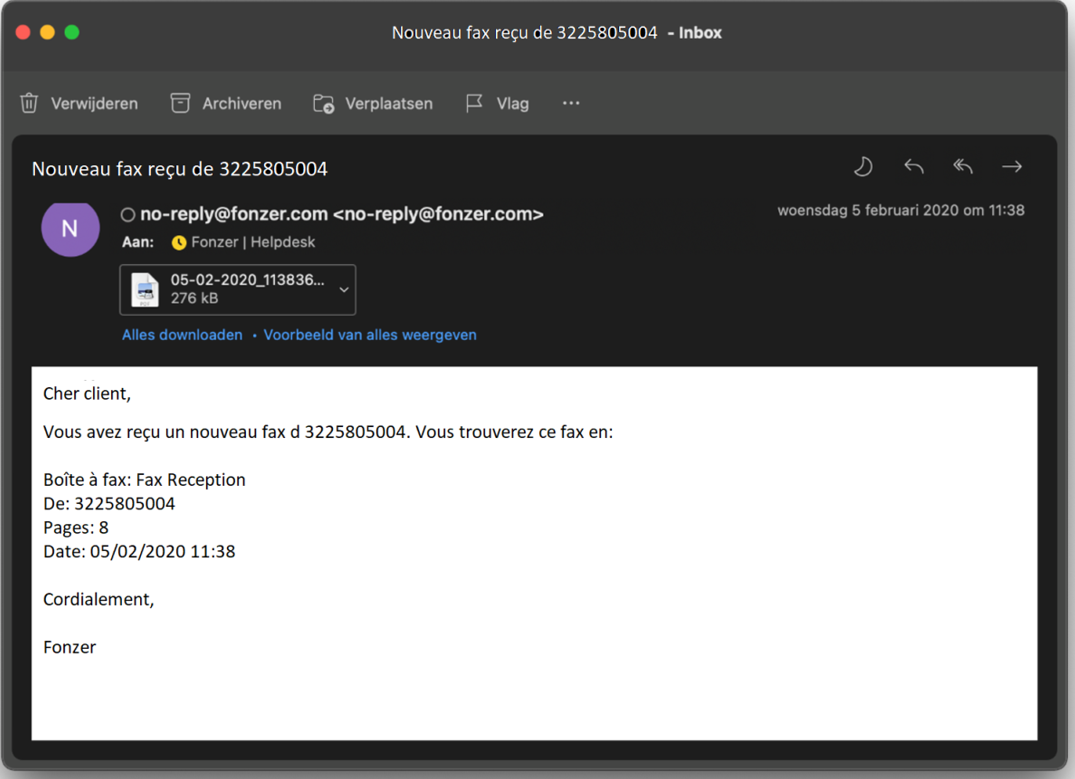Click the Pages: 8 line
This screenshot has width=1075, height=779.
76,527
